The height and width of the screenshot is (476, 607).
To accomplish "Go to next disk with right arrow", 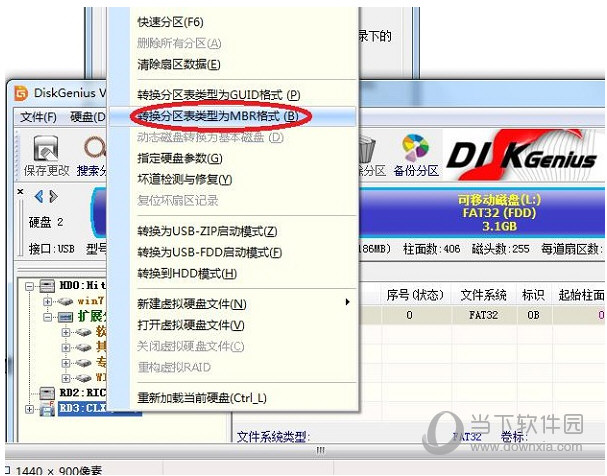I will (53, 197).
